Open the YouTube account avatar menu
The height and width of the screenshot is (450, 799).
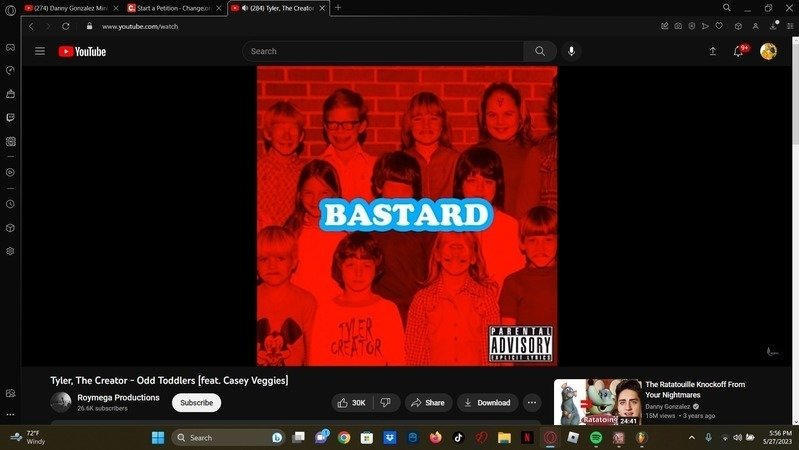point(768,51)
